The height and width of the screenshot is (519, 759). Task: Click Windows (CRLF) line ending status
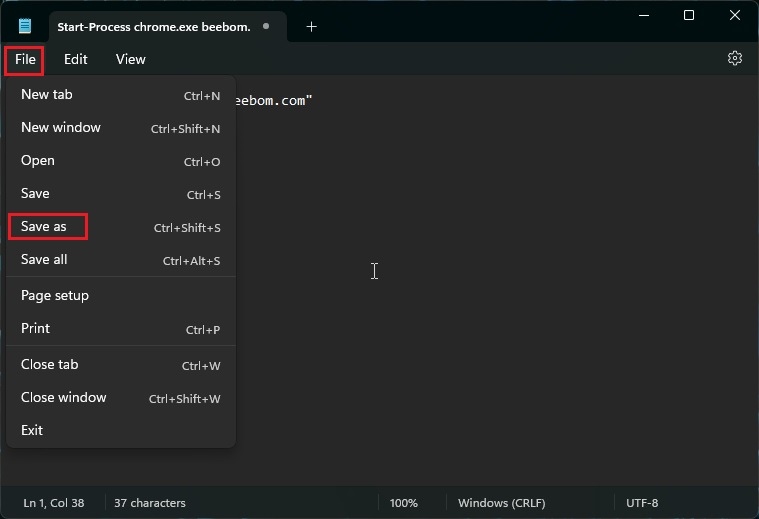coord(502,503)
